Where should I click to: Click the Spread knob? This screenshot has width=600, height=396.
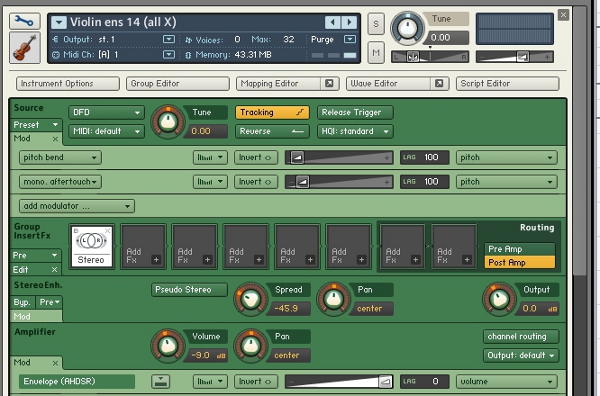pos(250,299)
